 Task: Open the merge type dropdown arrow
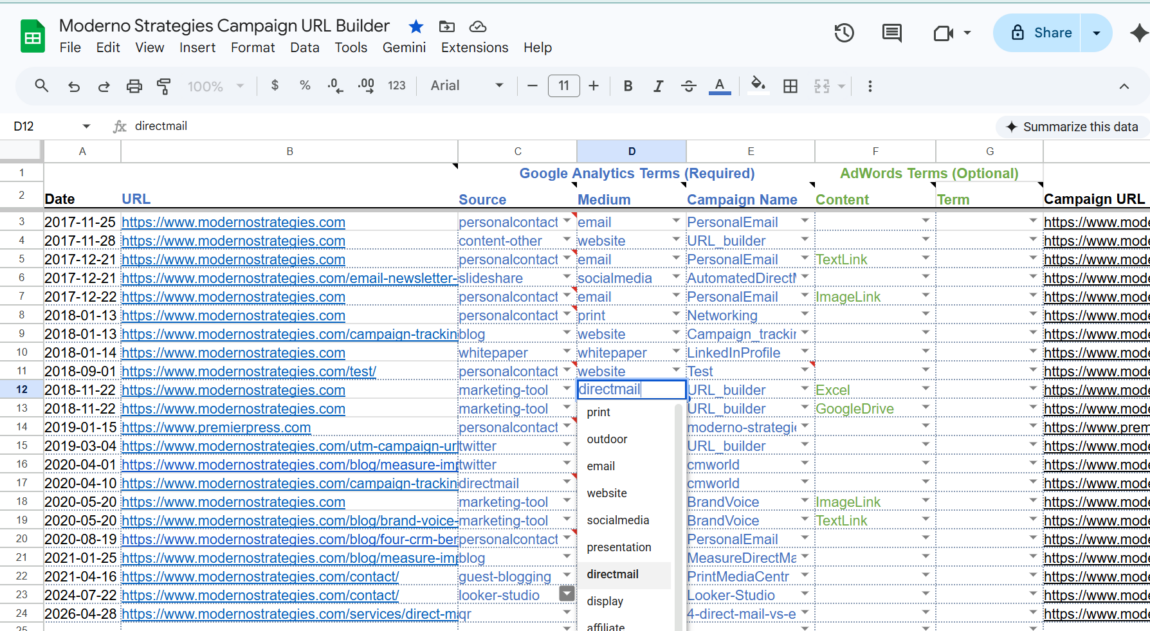841,86
